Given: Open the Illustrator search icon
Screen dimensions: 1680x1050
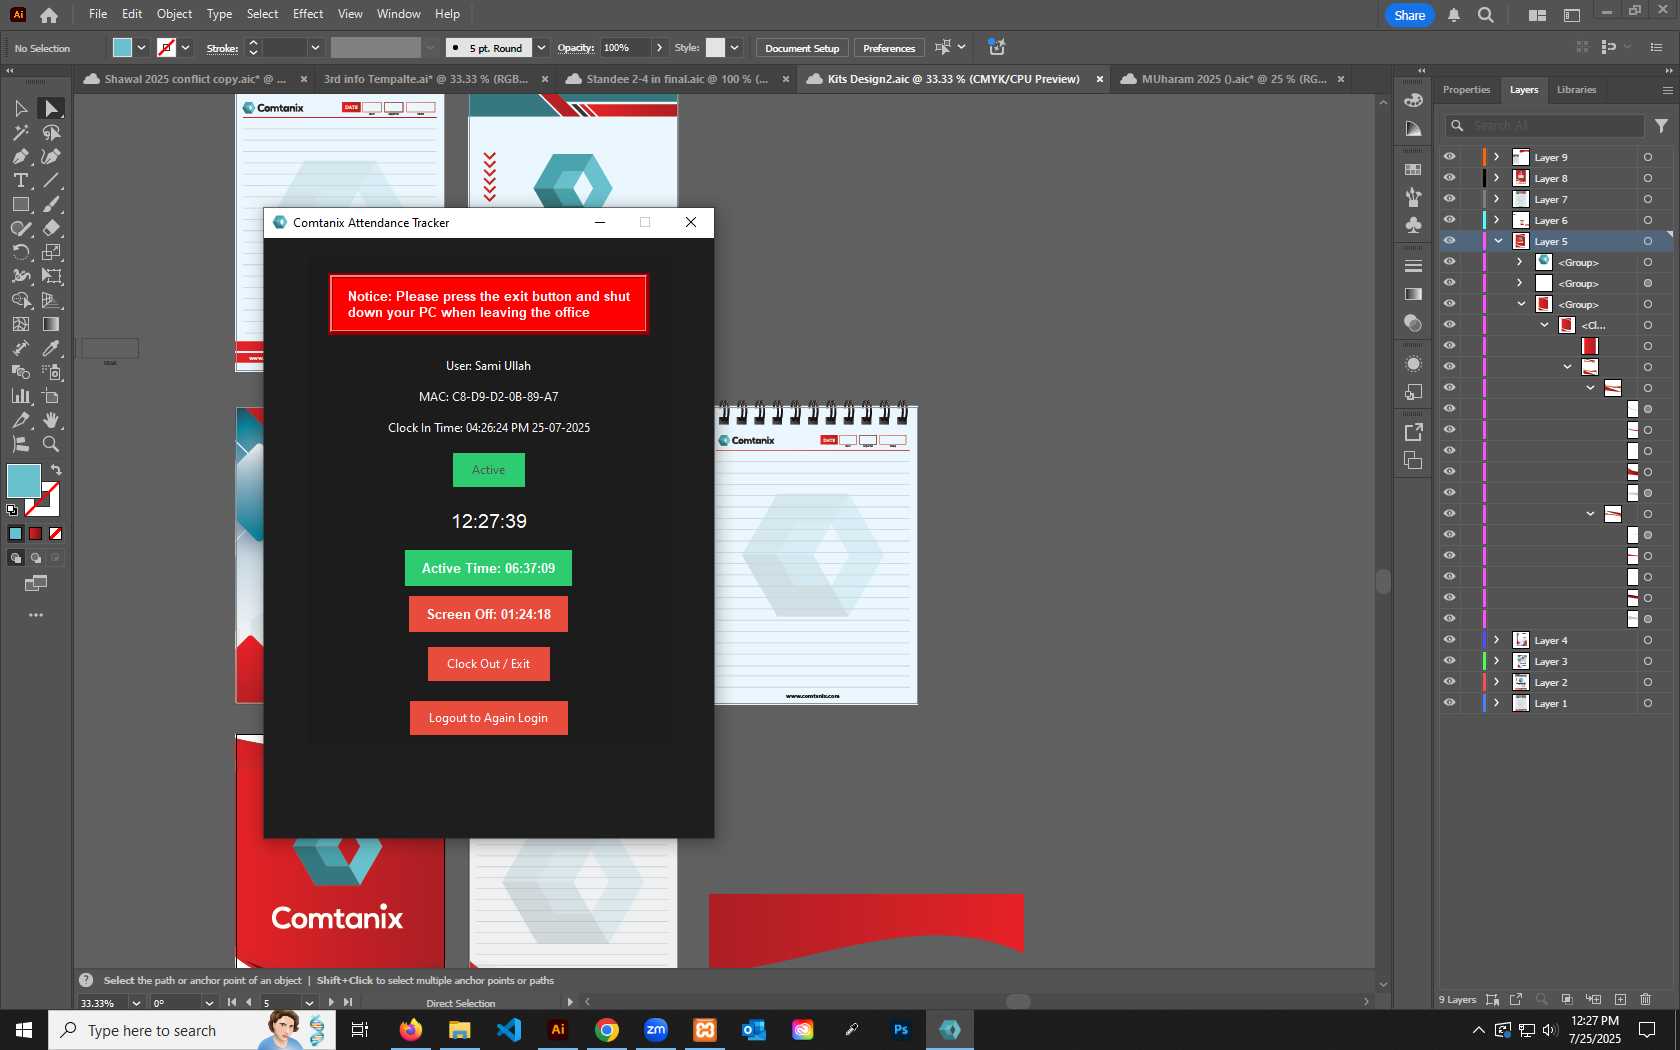Looking at the screenshot, I should pos(1486,15).
